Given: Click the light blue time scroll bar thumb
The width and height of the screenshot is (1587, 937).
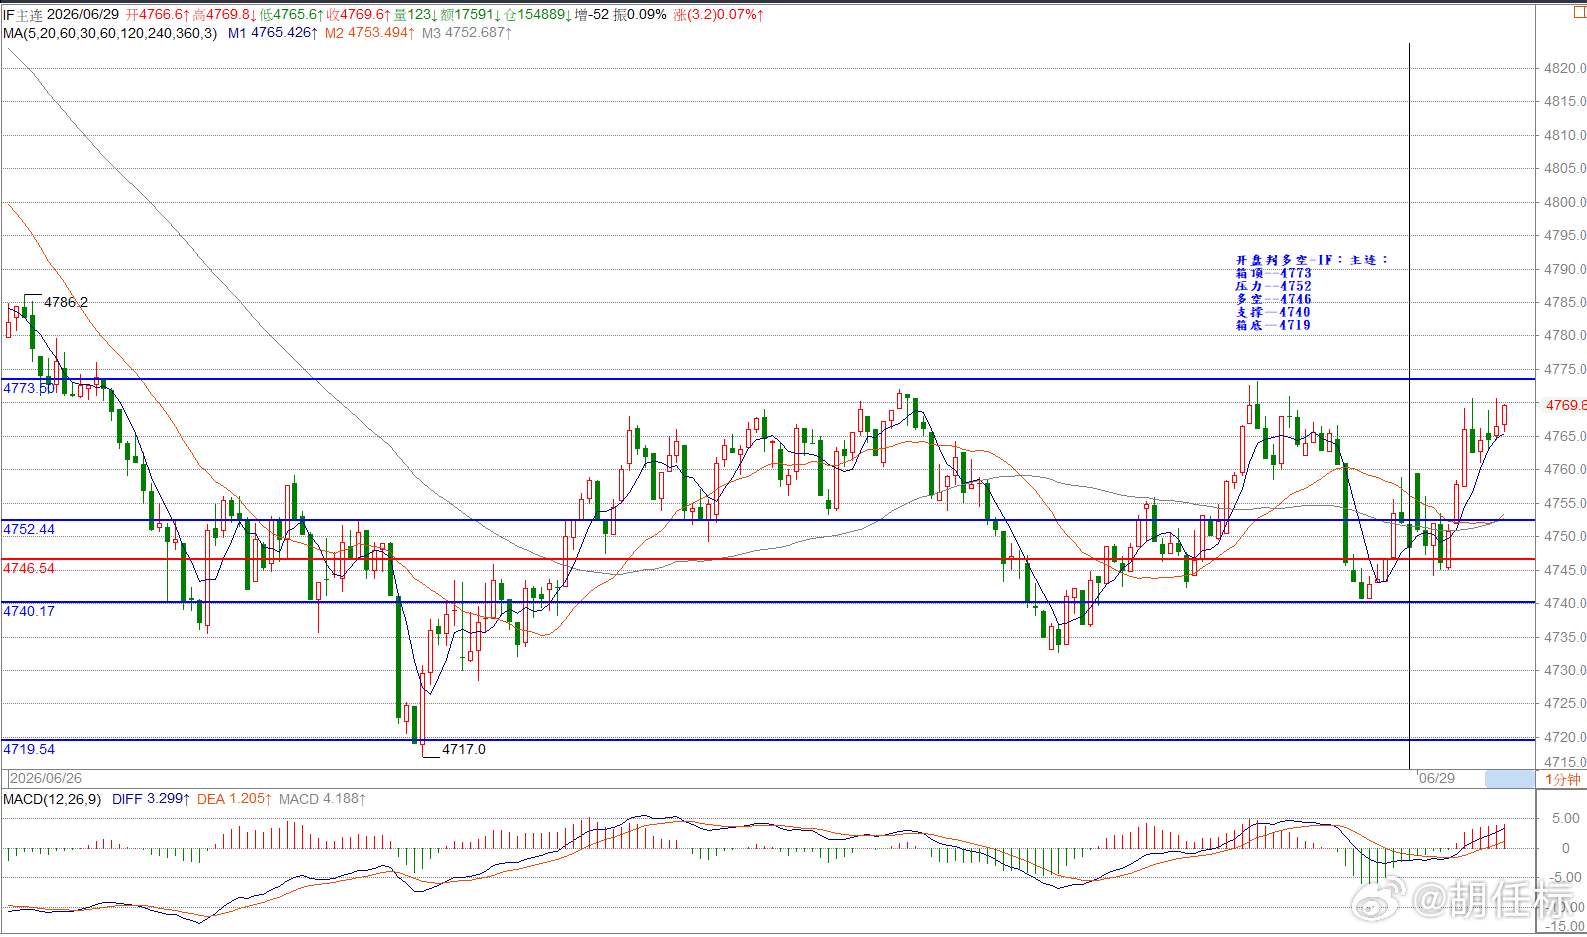Looking at the screenshot, I should (1509, 778).
